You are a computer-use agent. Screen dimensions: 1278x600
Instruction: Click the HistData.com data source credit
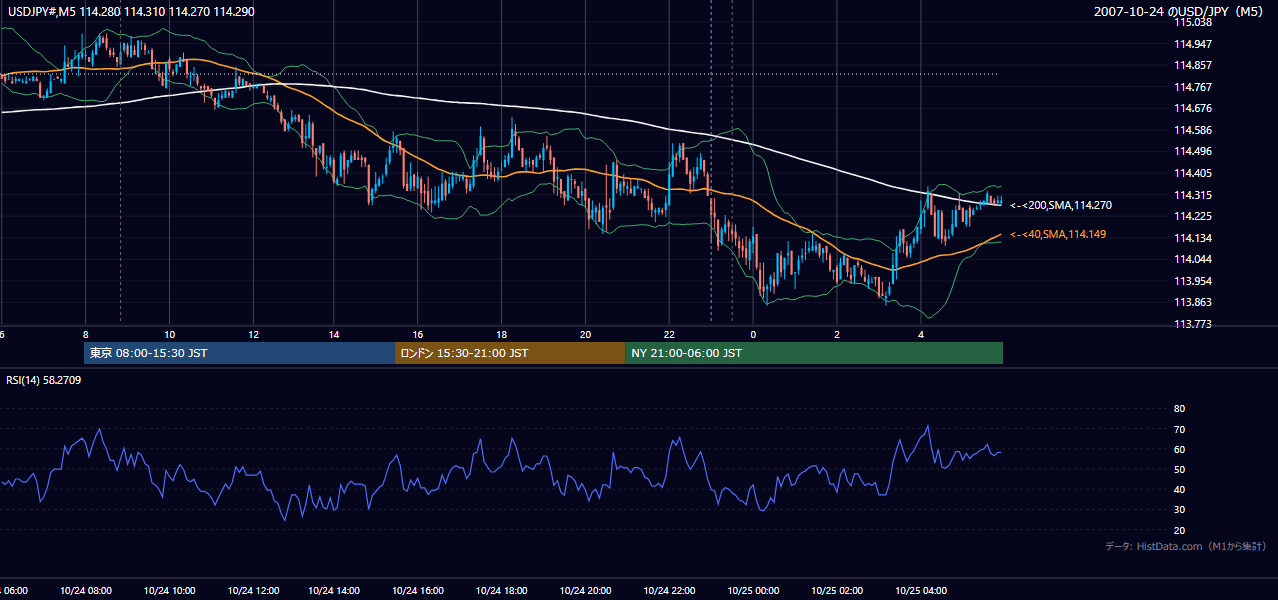pos(1185,546)
